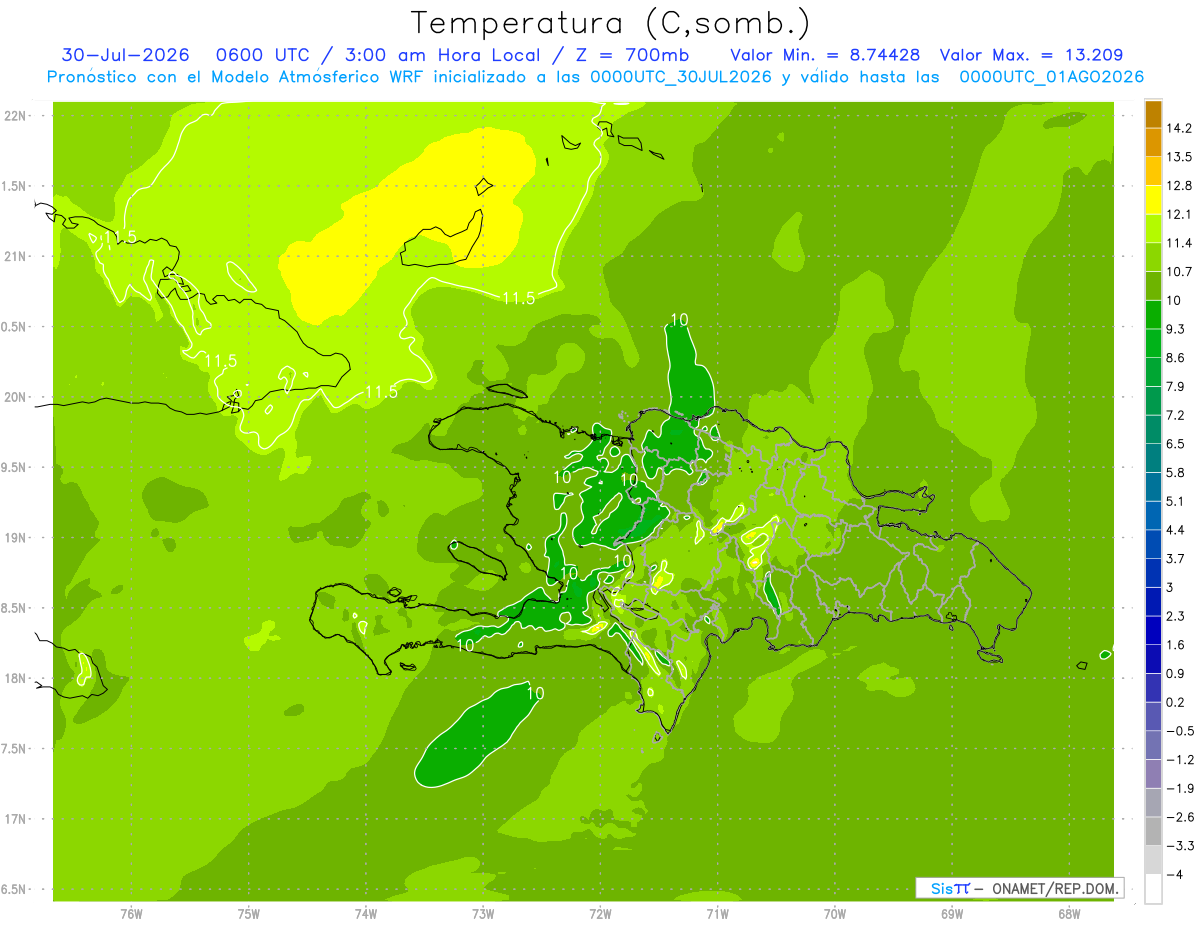Click the "13.5" colorbar value
Viewport: 1200px width, 927px height.
(1178, 157)
